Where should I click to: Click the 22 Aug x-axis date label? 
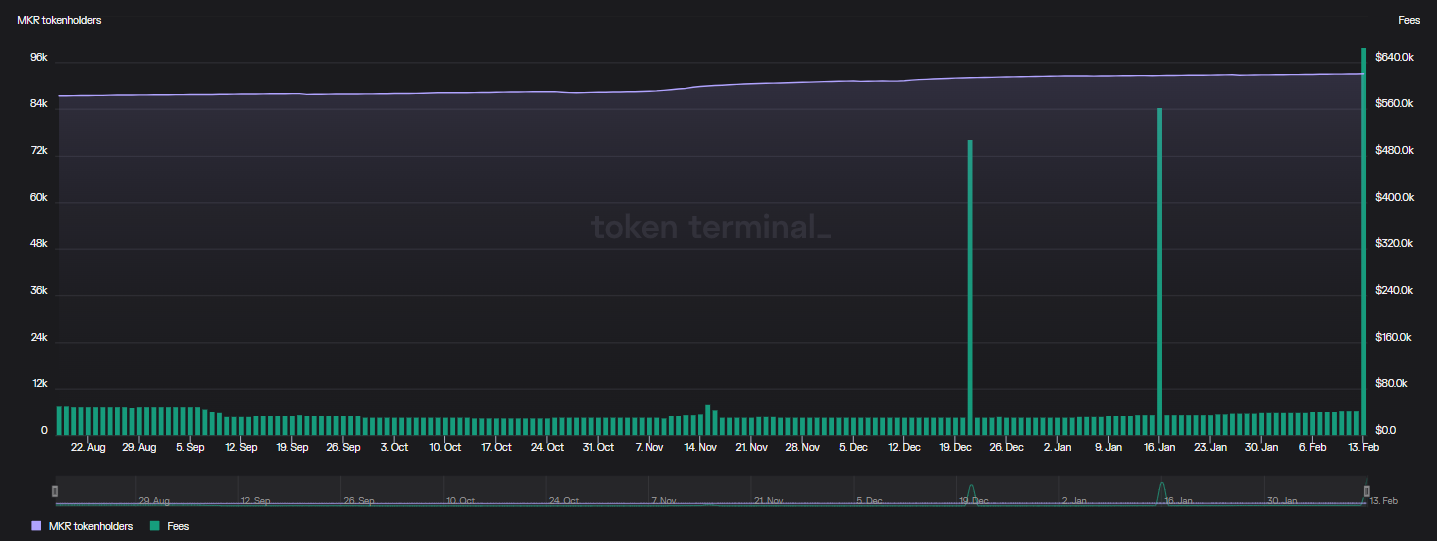coord(88,447)
